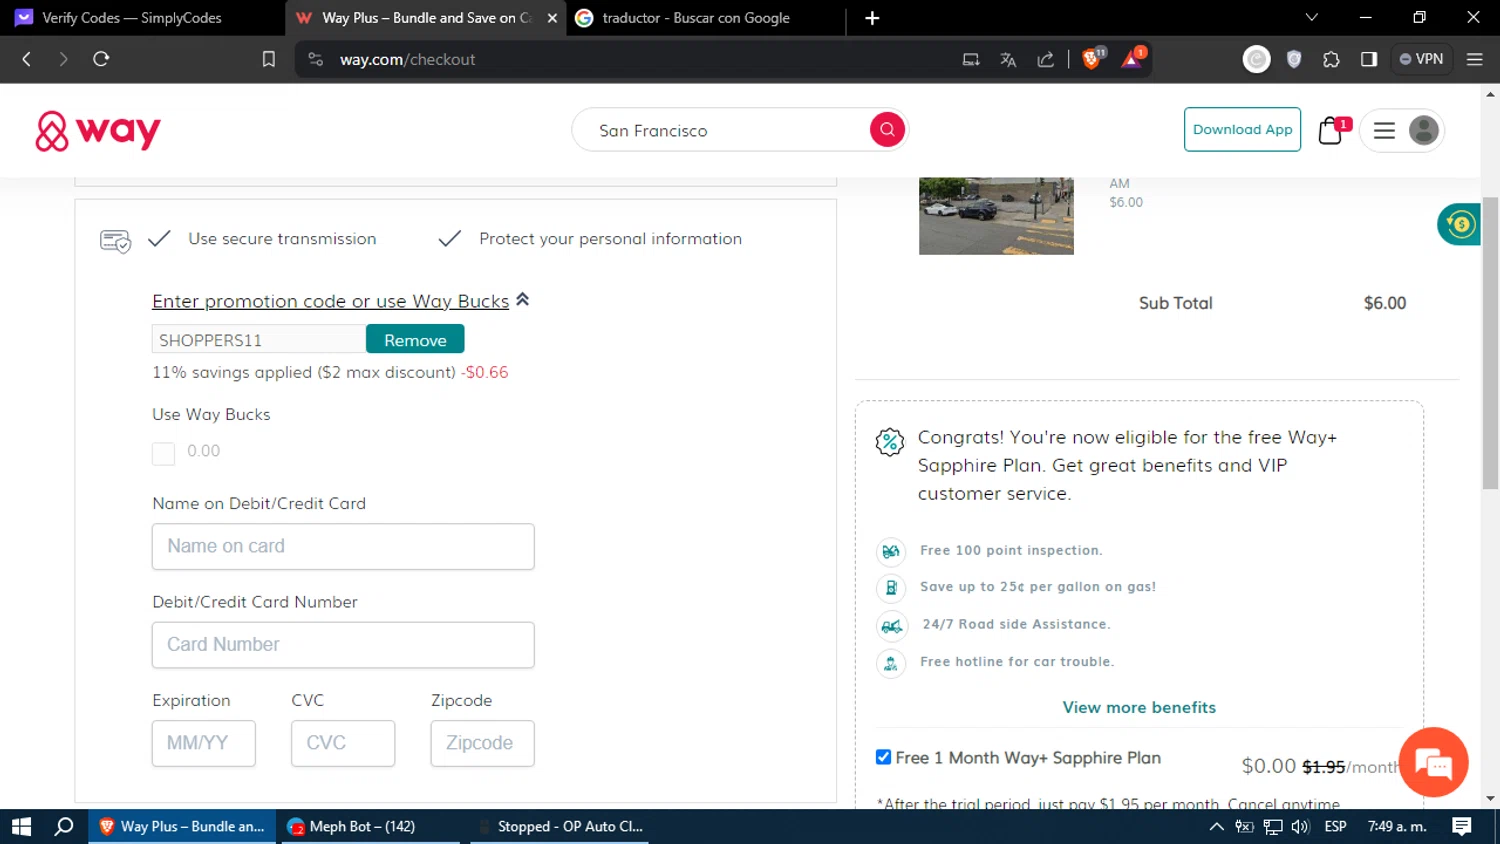Focus the CVC field
The width and height of the screenshot is (1500, 844).
[343, 744]
